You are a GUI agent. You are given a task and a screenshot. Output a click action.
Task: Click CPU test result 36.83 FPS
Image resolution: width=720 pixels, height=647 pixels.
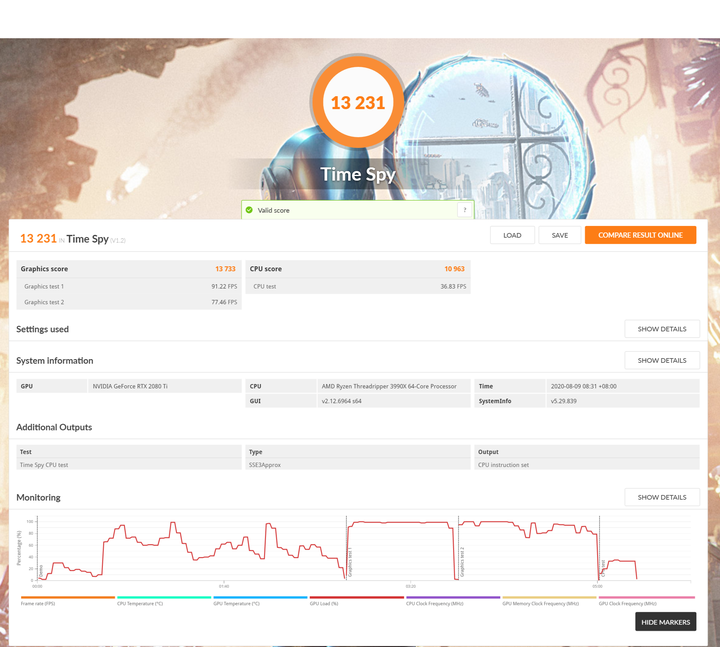click(453, 286)
